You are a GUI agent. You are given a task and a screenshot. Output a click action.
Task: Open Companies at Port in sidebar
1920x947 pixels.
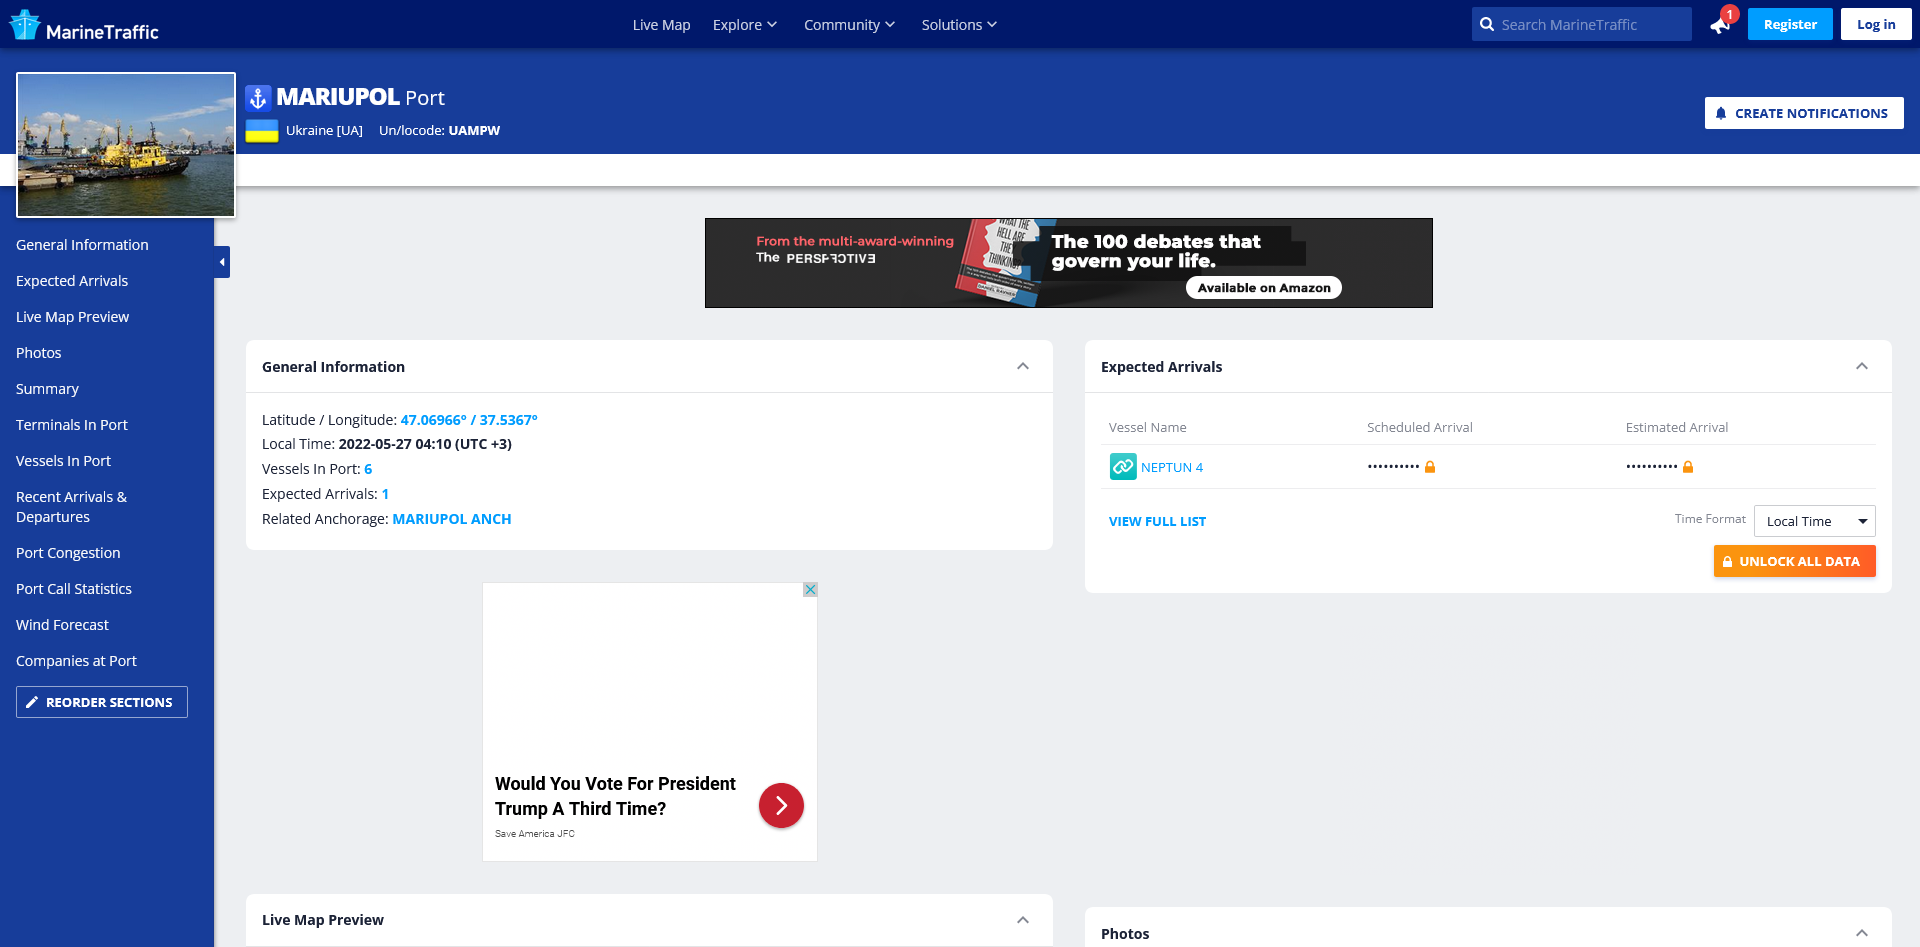tap(76, 661)
